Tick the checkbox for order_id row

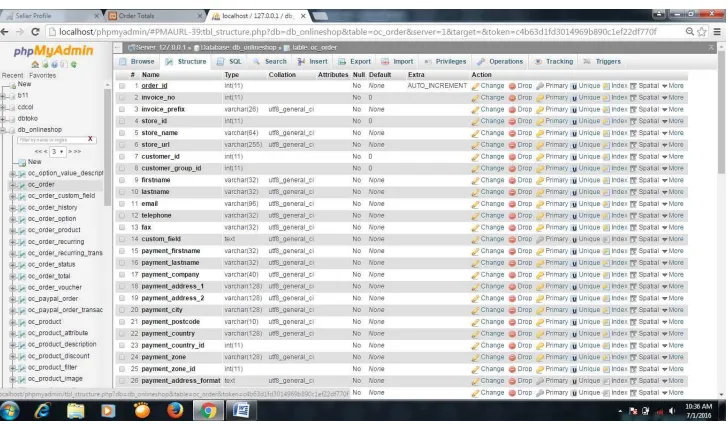122,86
